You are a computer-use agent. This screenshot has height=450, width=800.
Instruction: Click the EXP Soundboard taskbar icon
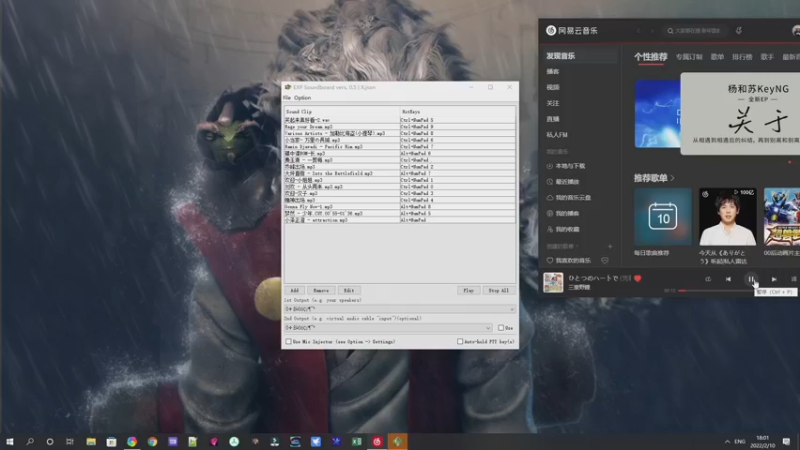coord(397,441)
